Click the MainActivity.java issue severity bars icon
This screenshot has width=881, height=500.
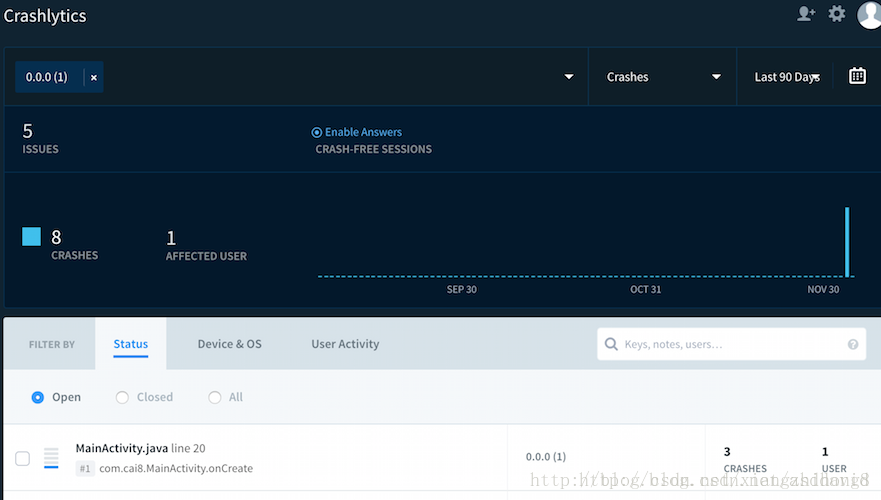51,458
